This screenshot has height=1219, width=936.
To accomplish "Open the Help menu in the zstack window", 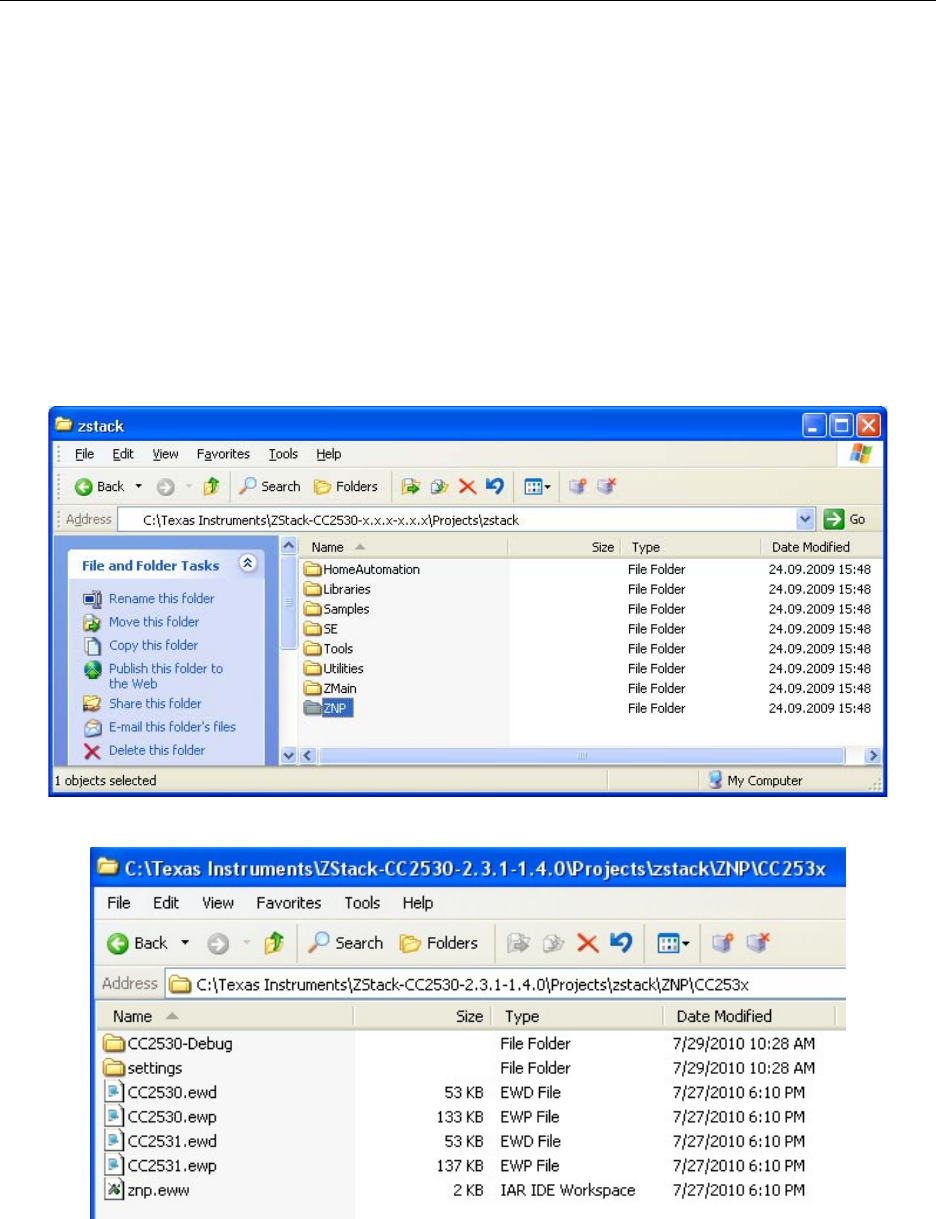I will (329, 454).
